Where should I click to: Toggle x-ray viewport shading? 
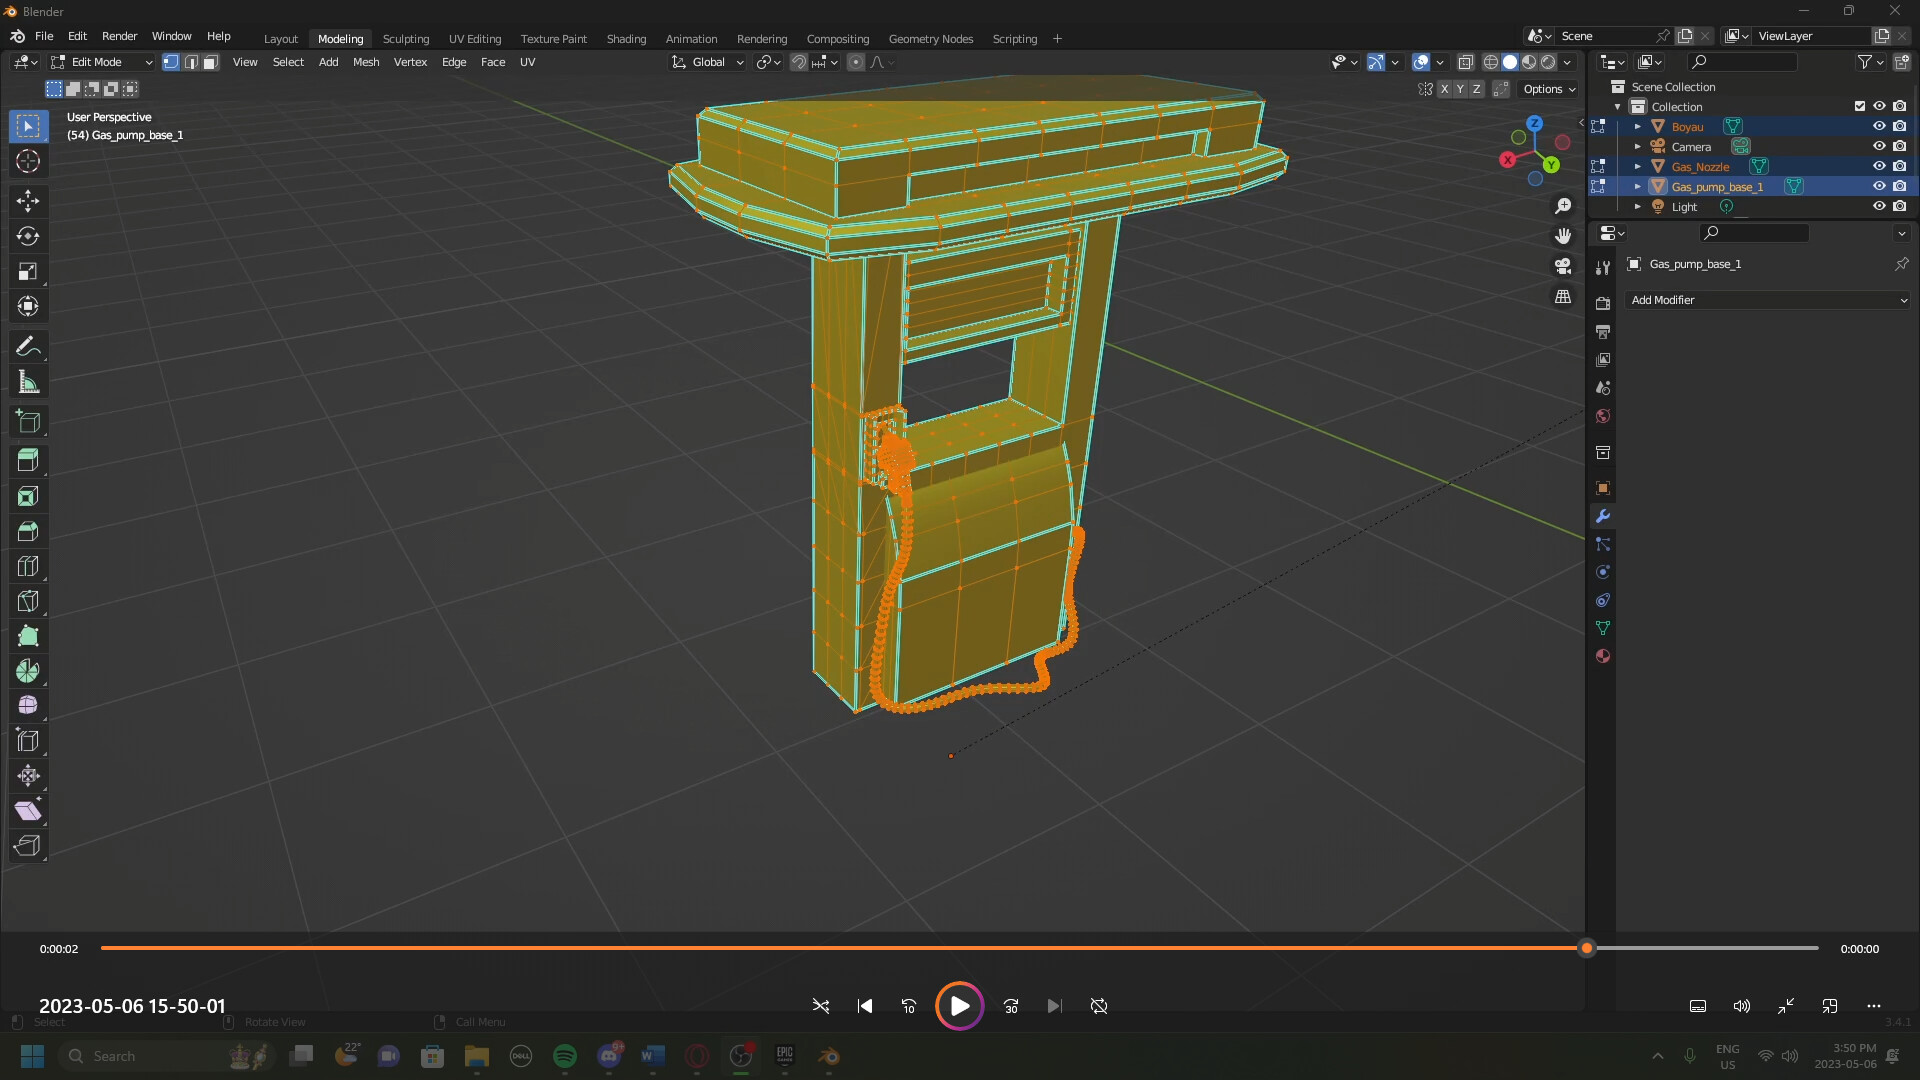coord(1466,62)
